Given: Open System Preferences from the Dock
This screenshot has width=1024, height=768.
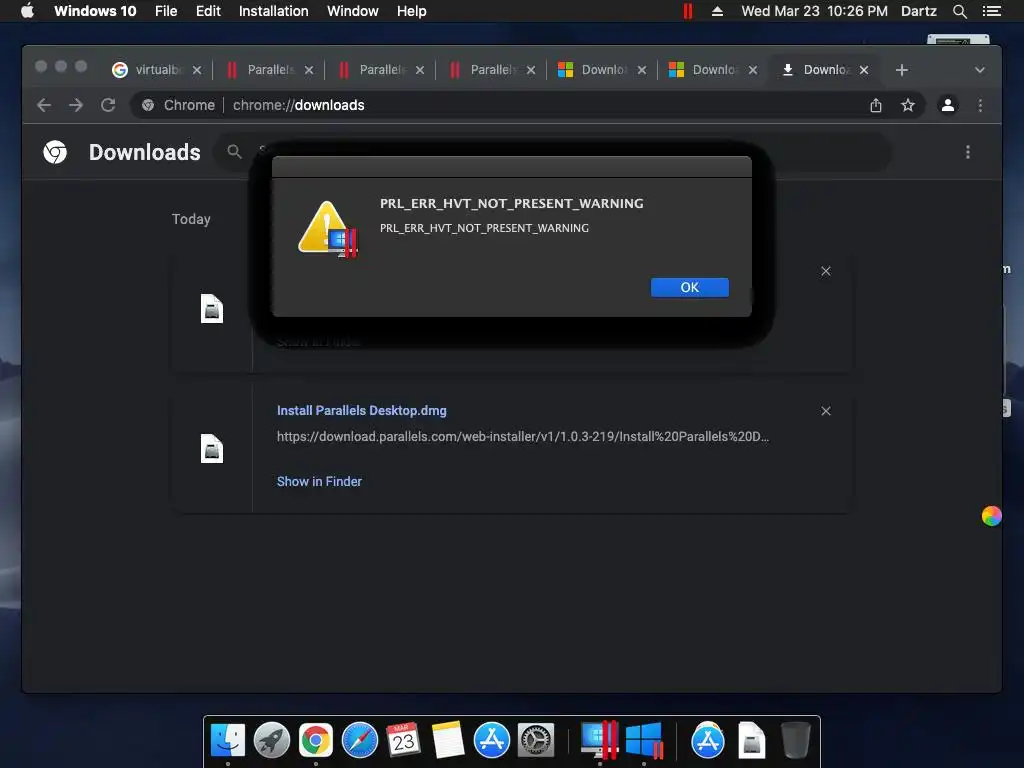Looking at the screenshot, I should pos(536,741).
